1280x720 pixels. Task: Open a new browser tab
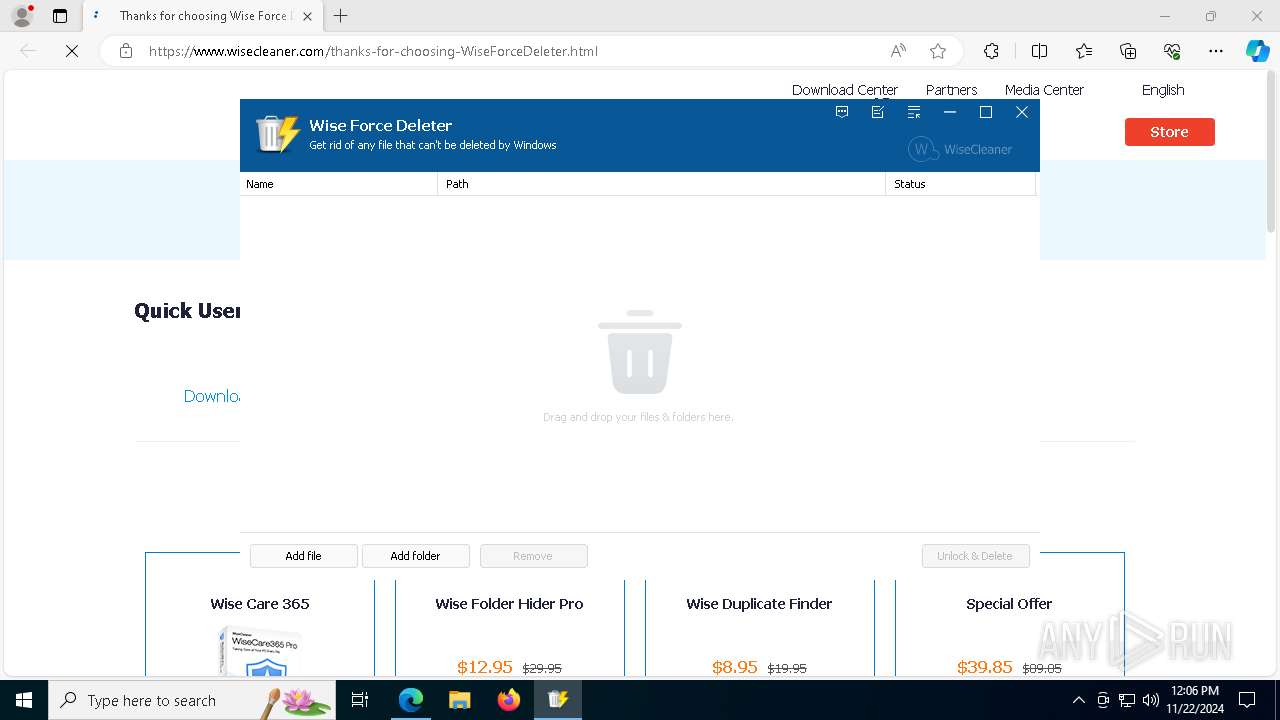[341, 16]
